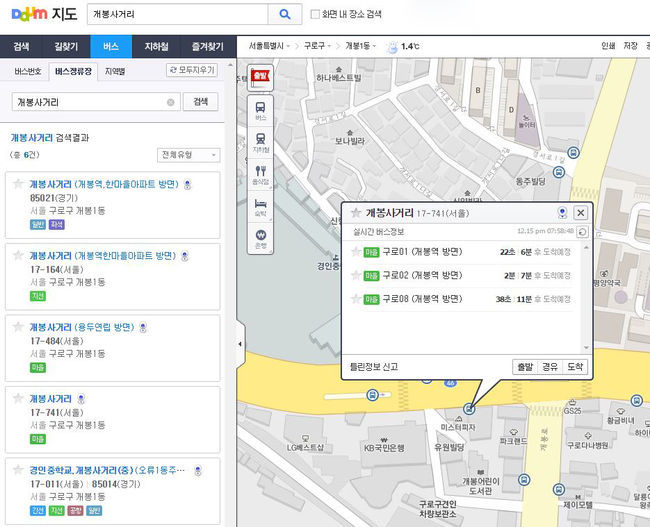Switch to the 버스번호 sub-tab
The image size is (650, 527).
point(28,71)
